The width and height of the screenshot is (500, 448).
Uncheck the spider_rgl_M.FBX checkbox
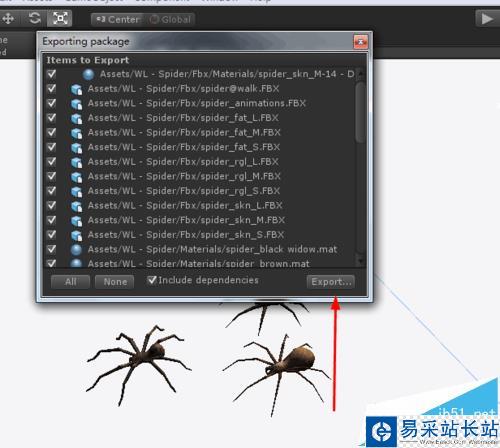[52, 176]
